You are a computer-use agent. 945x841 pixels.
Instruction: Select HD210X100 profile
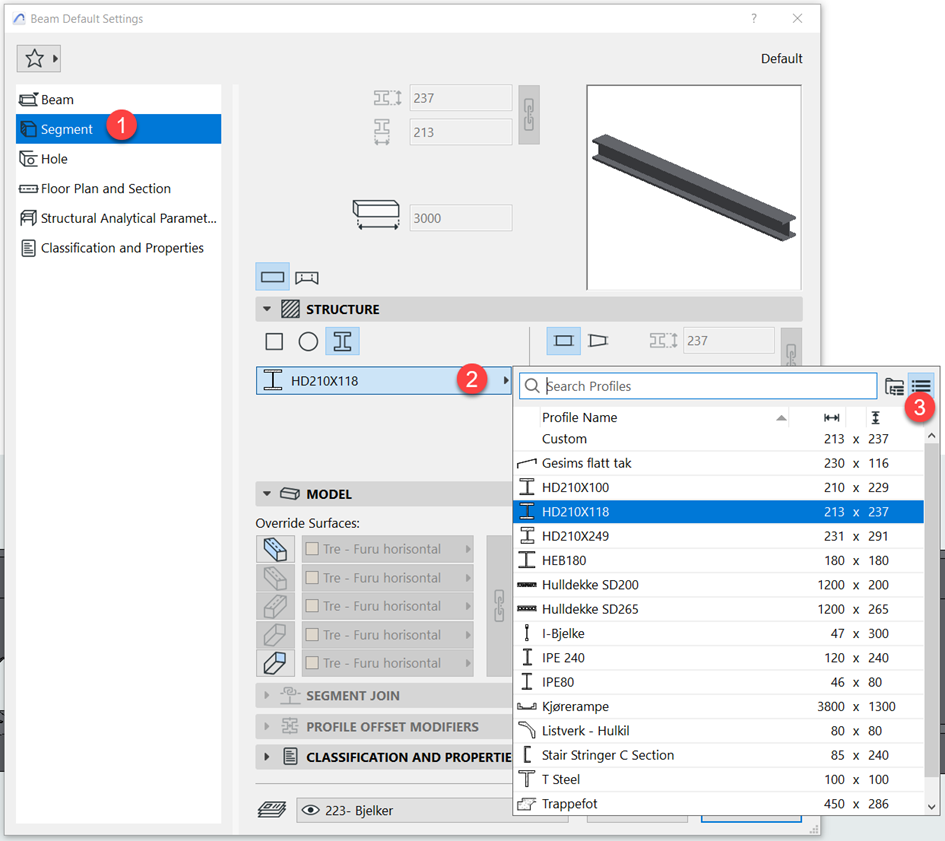pos(718,487)
